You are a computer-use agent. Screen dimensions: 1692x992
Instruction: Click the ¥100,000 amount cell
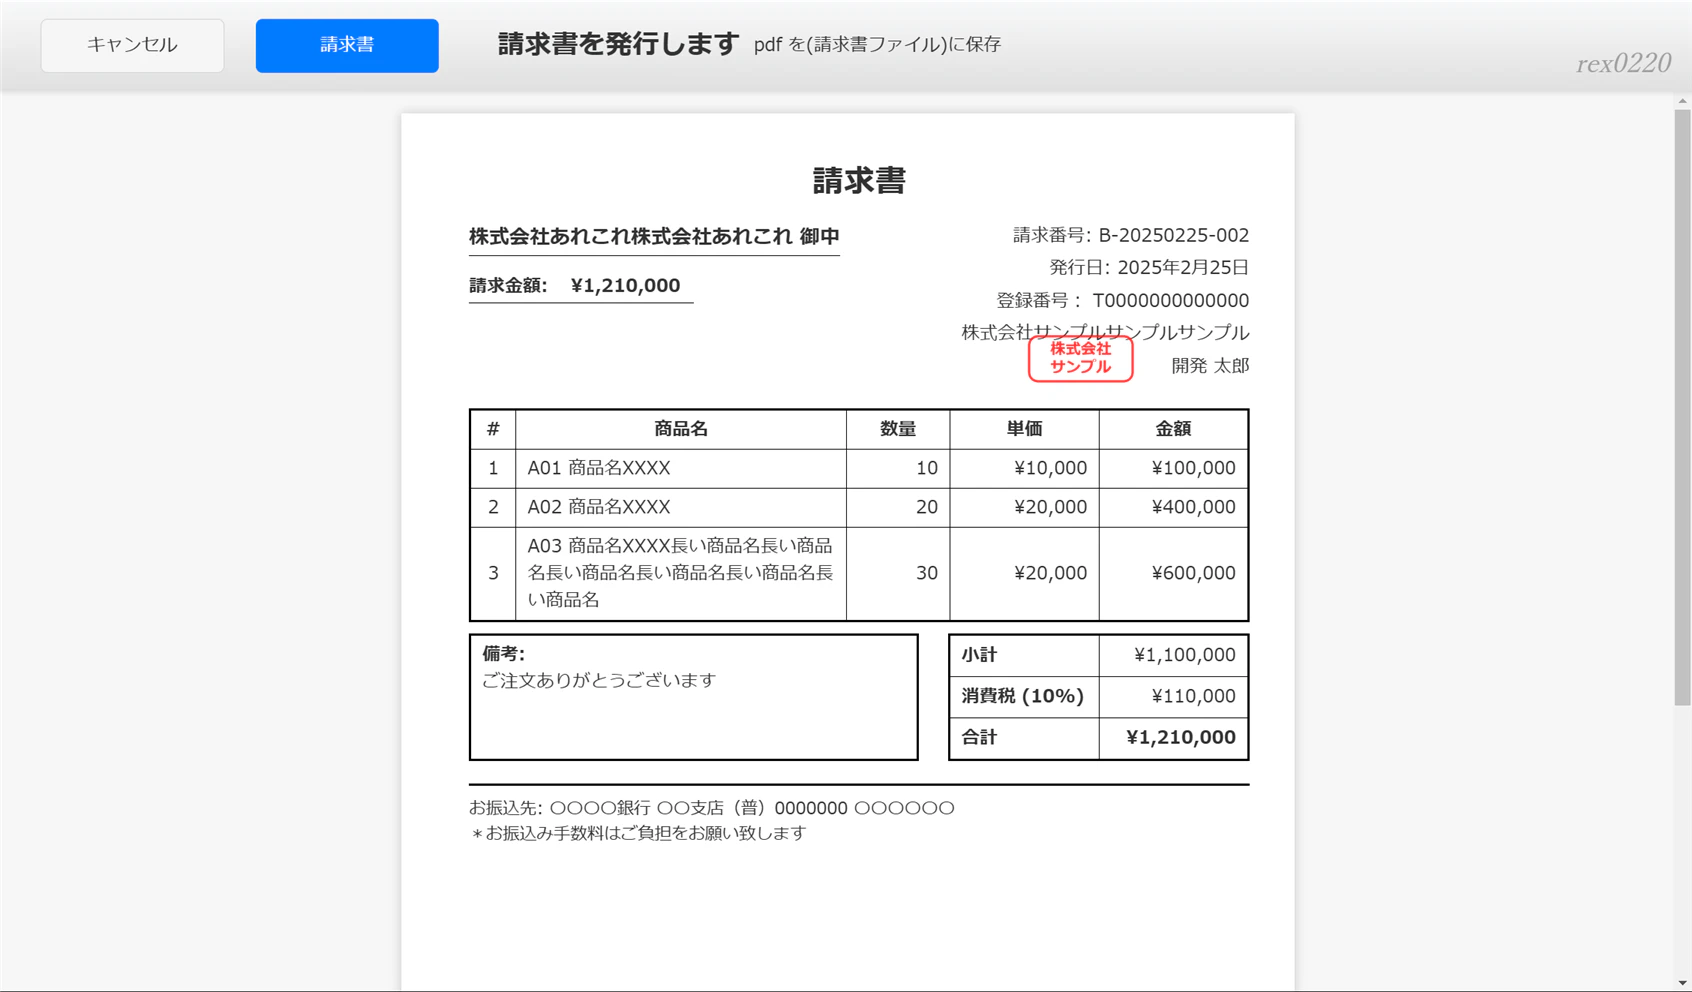pos(1173,468)
